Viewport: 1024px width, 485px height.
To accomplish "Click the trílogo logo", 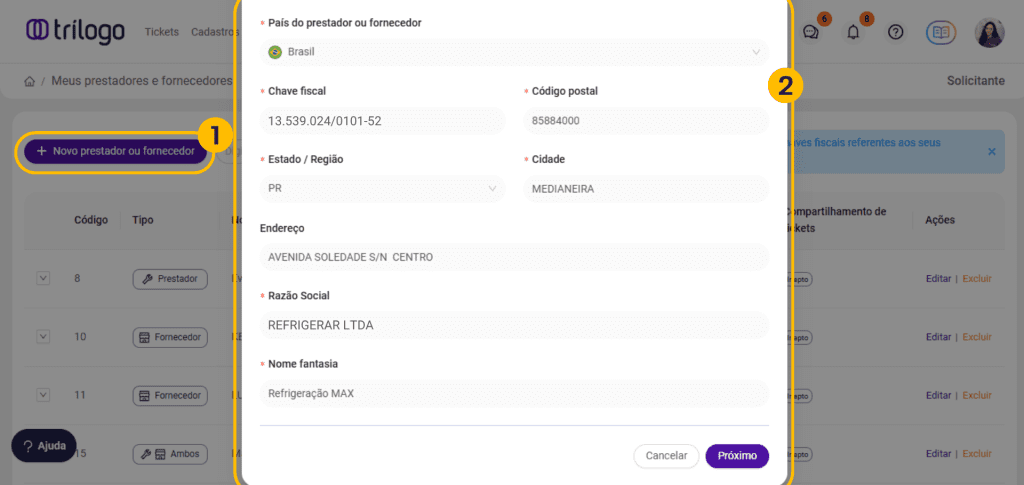I will click(75, 31).
